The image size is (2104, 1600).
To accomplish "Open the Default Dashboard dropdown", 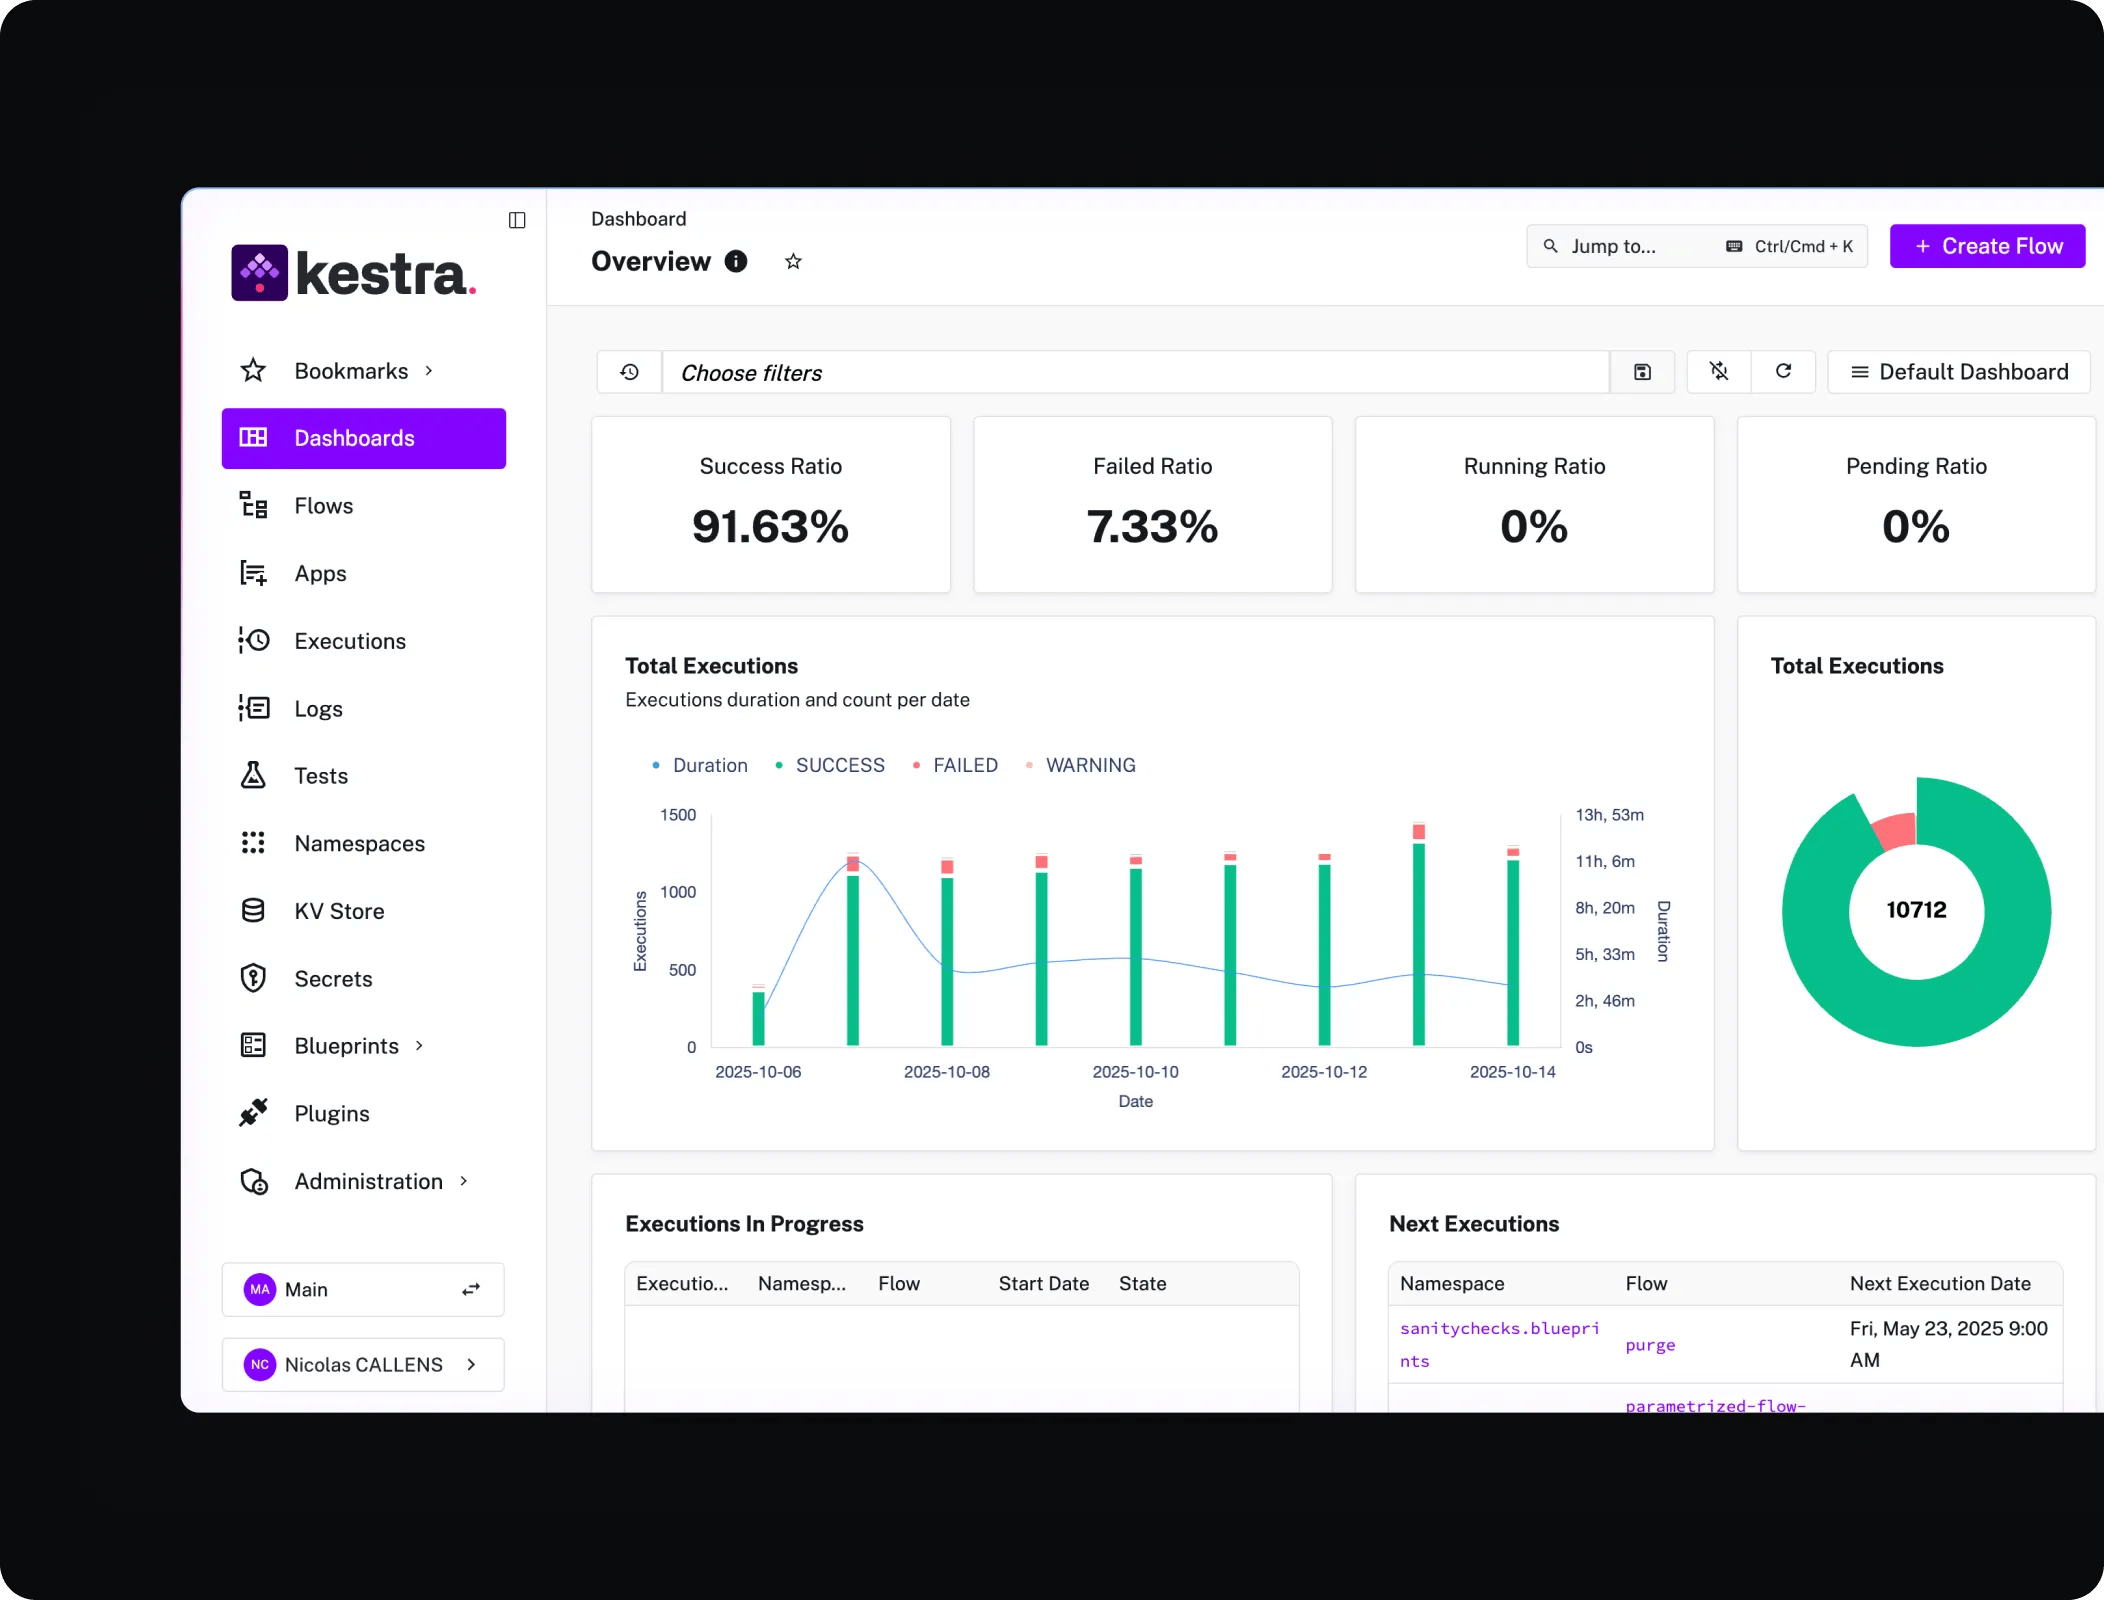I will point(1959,372).
